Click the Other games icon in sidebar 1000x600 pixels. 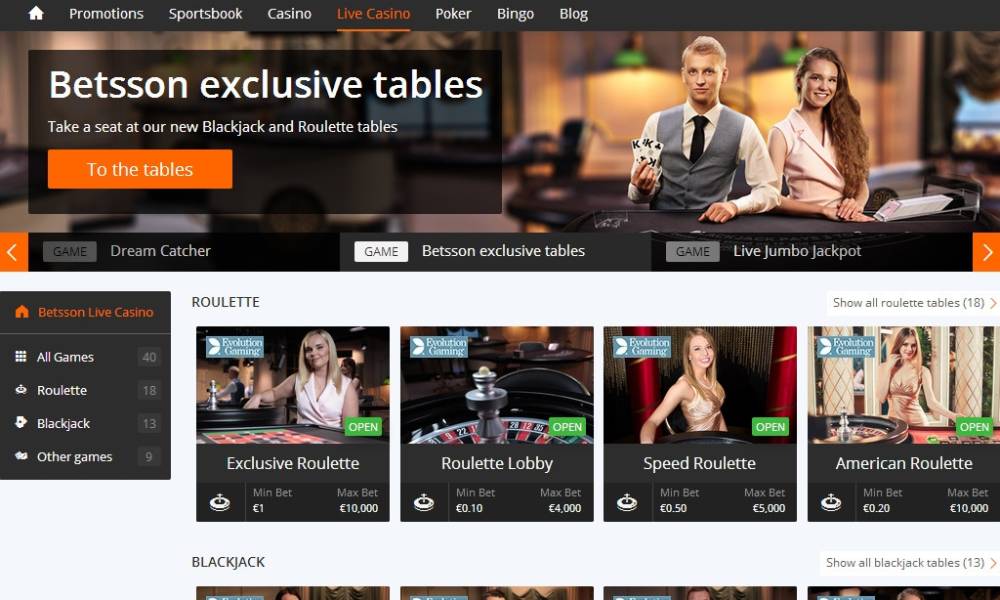coord(21,456)
